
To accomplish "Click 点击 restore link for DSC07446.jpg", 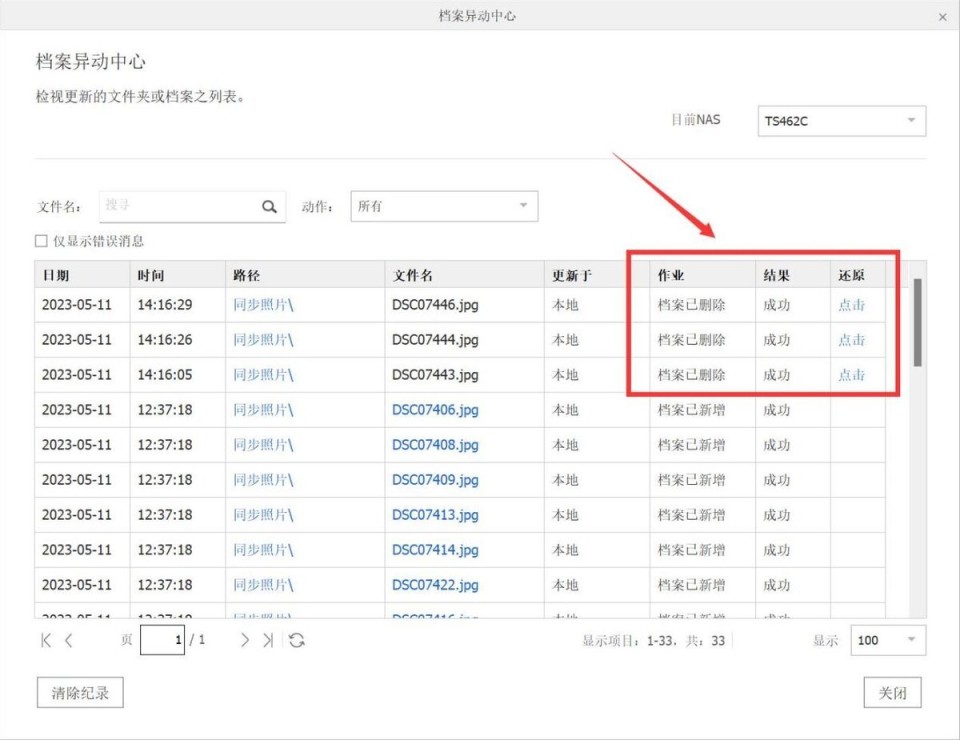I will 851,305.
